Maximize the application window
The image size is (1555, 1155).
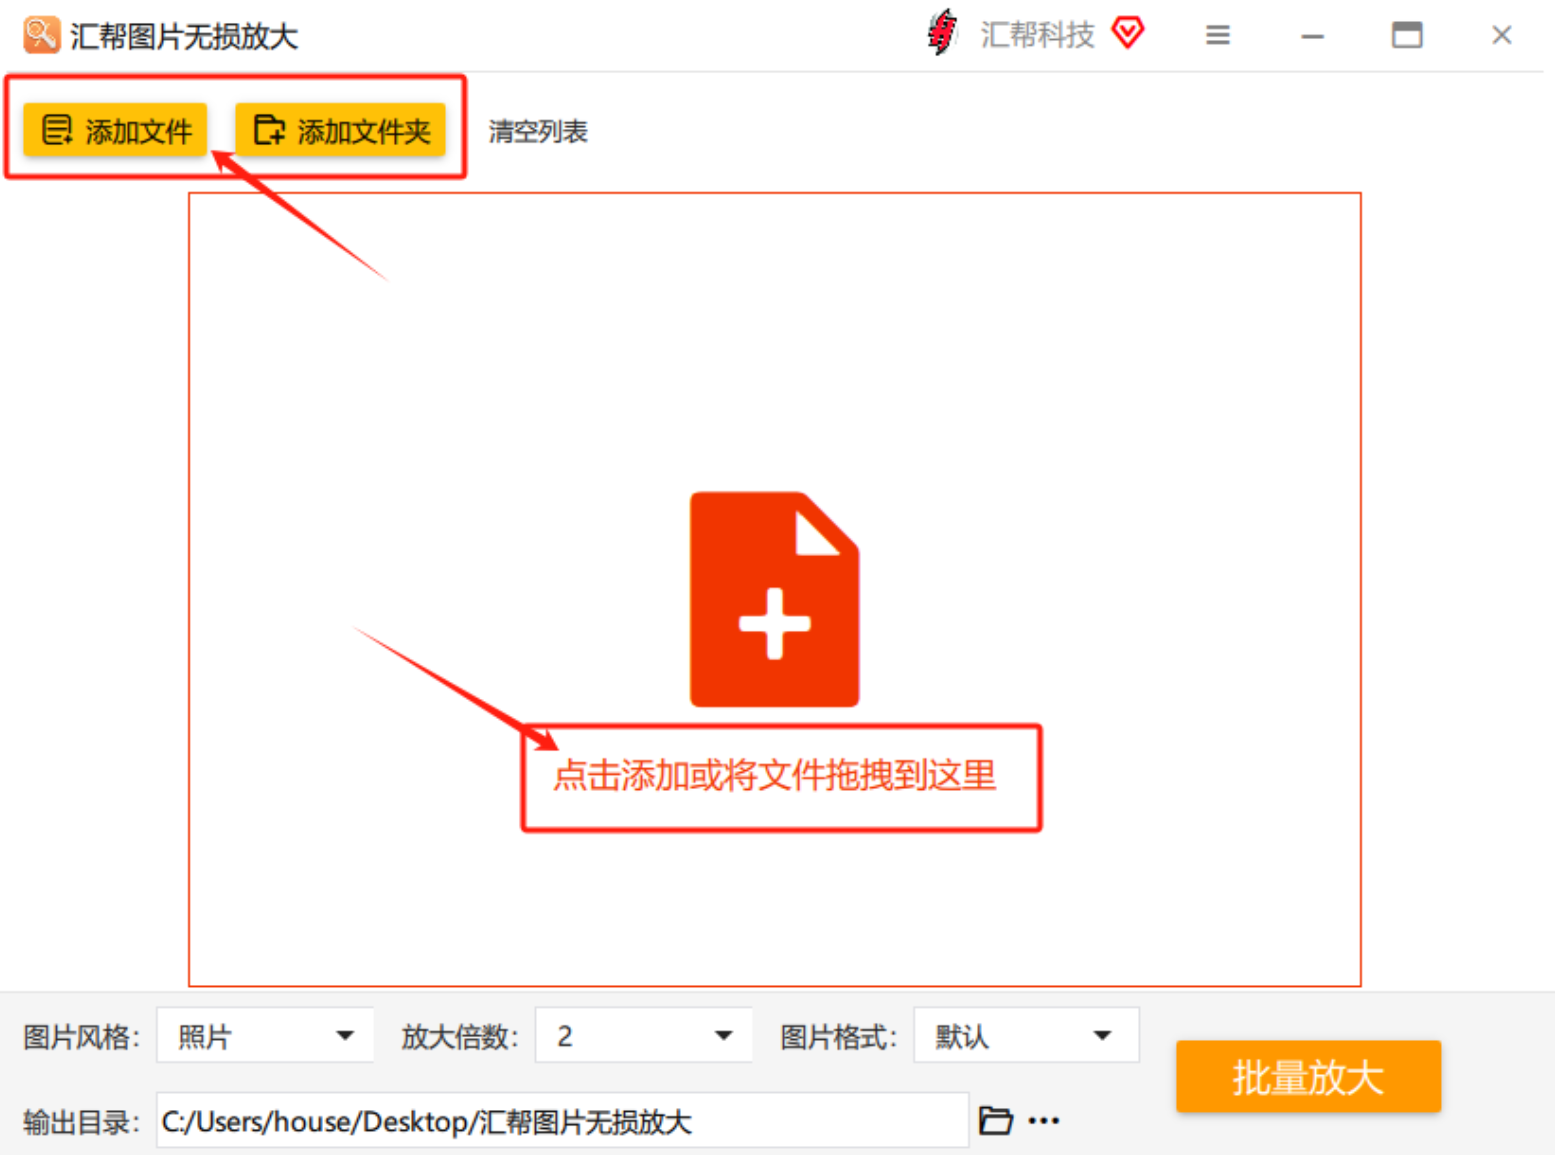pyautogui.click(x=1407, y=36)
